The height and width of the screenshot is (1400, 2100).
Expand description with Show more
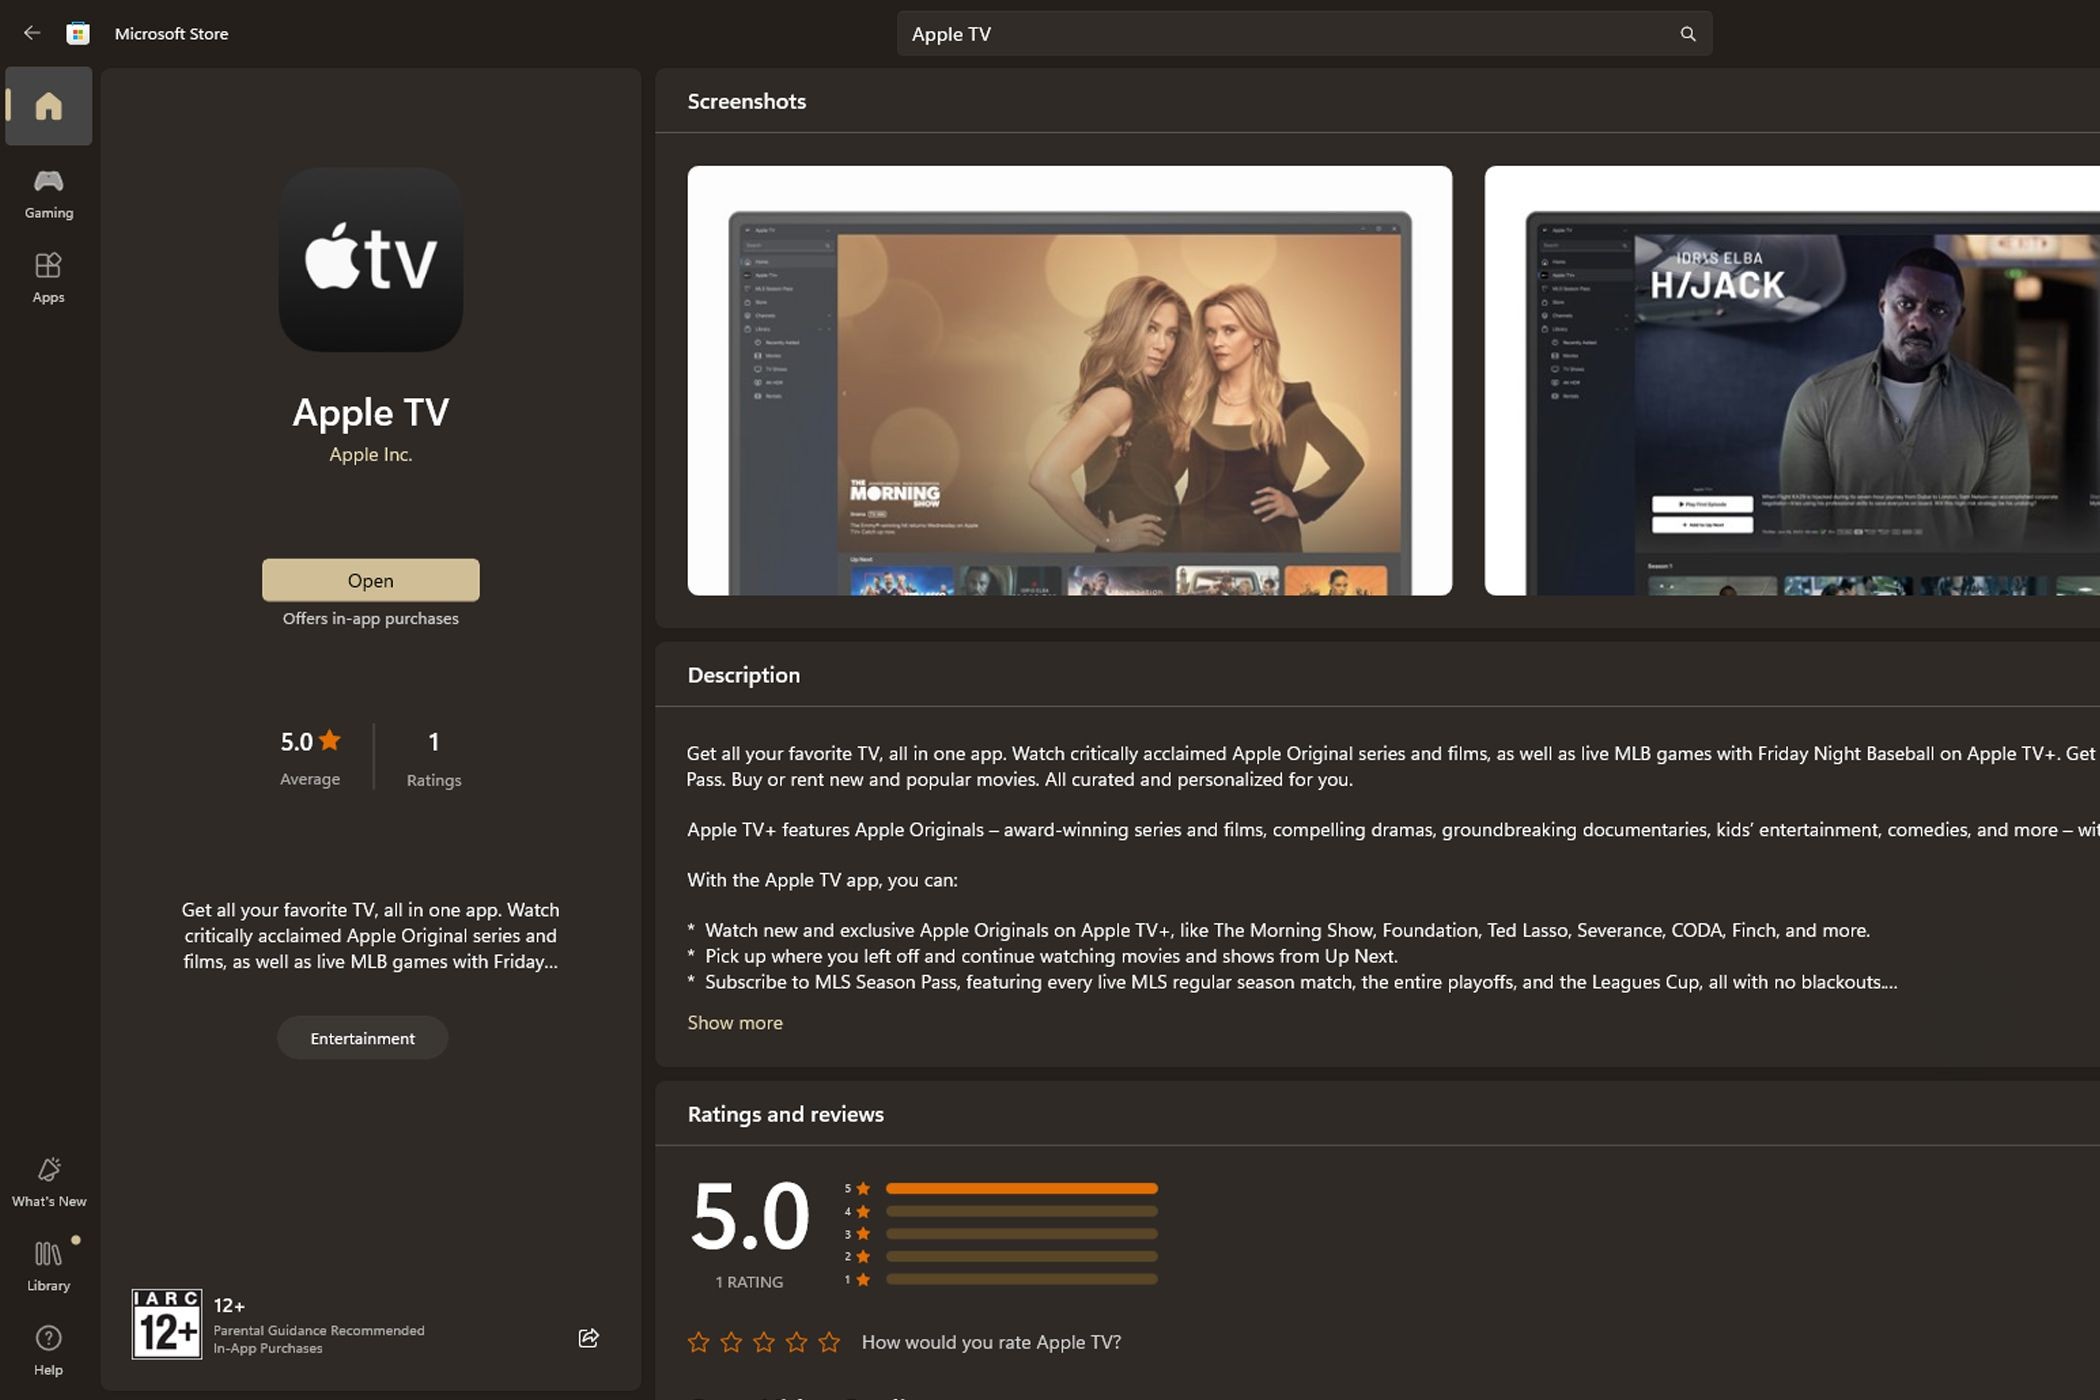[x=735, y=1022]
